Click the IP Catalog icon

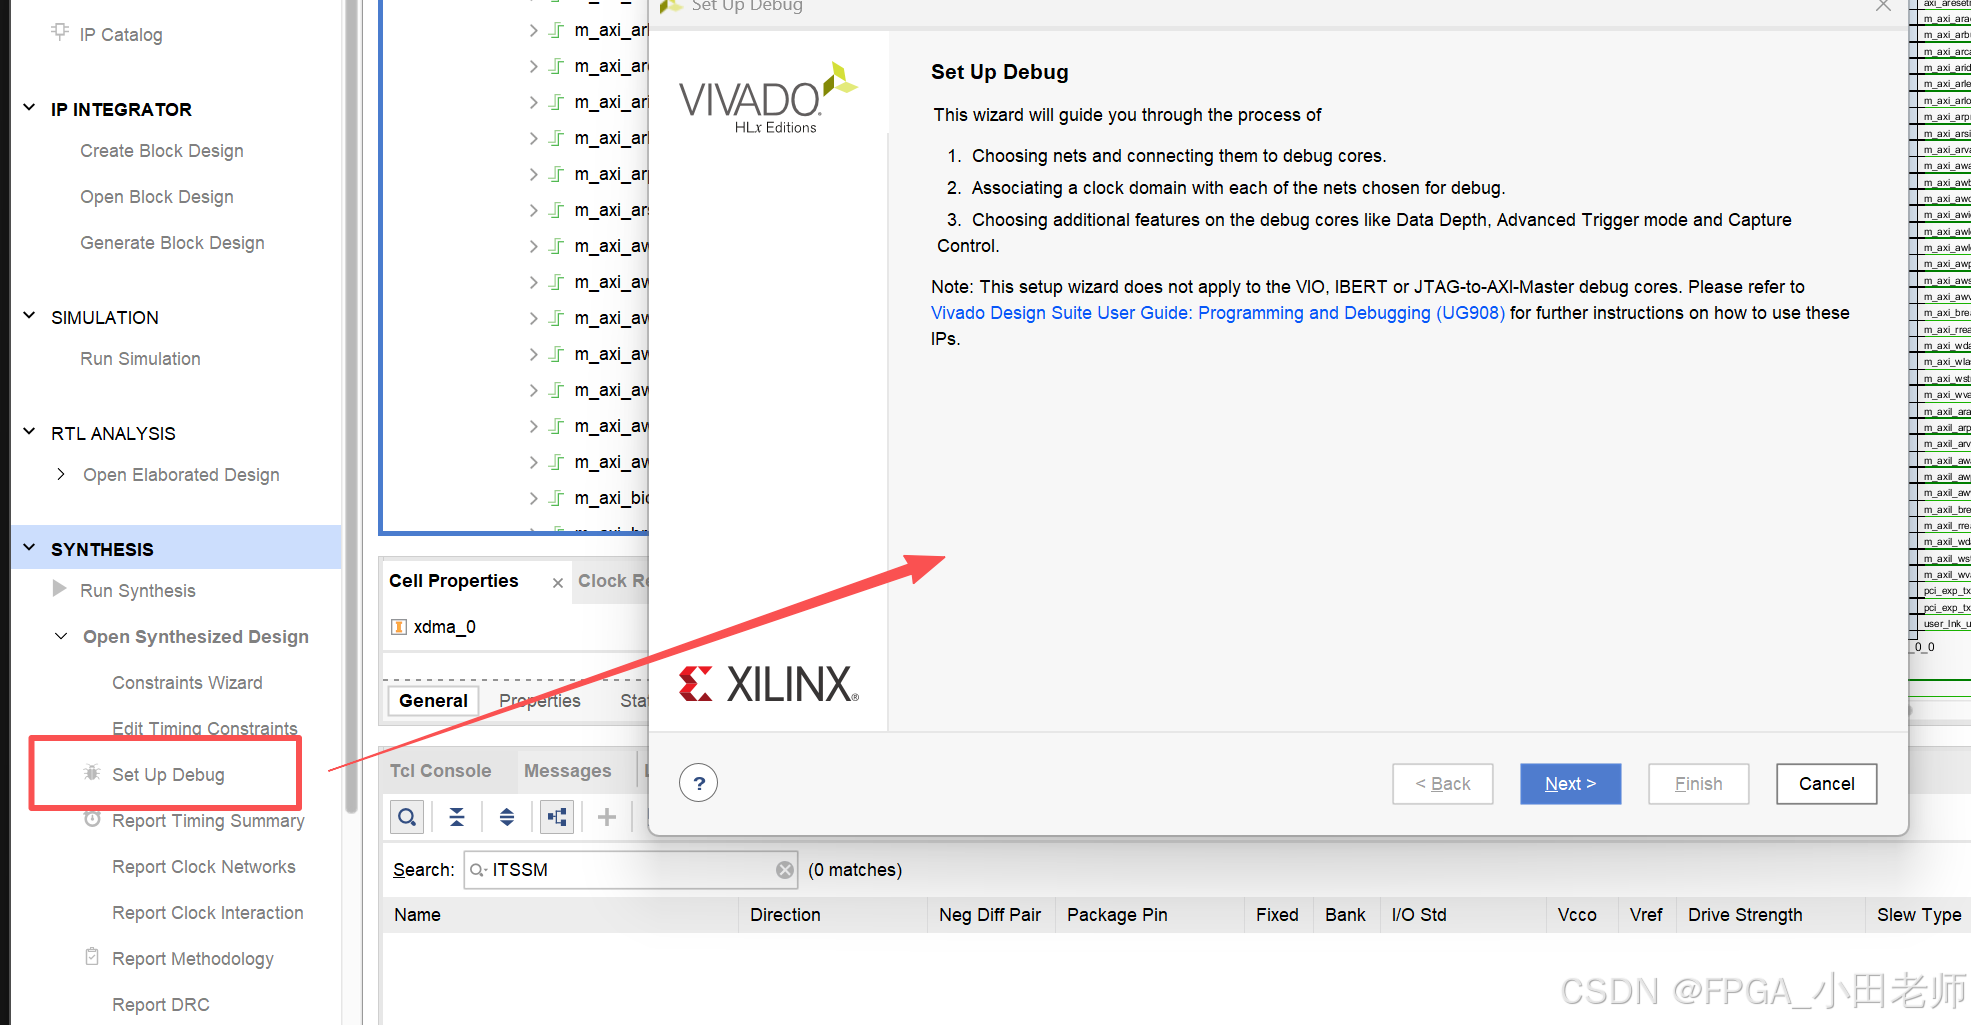[60, 32]
